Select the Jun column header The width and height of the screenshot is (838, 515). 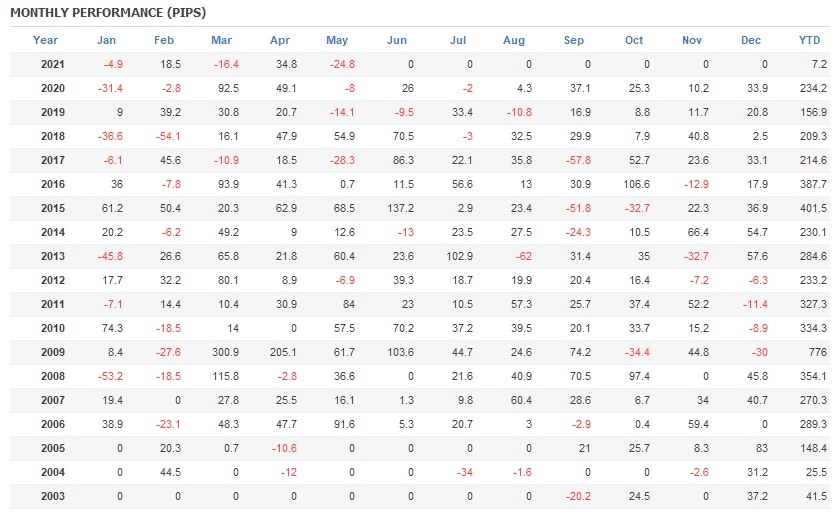pyautogui.click(x=397, y=41)
